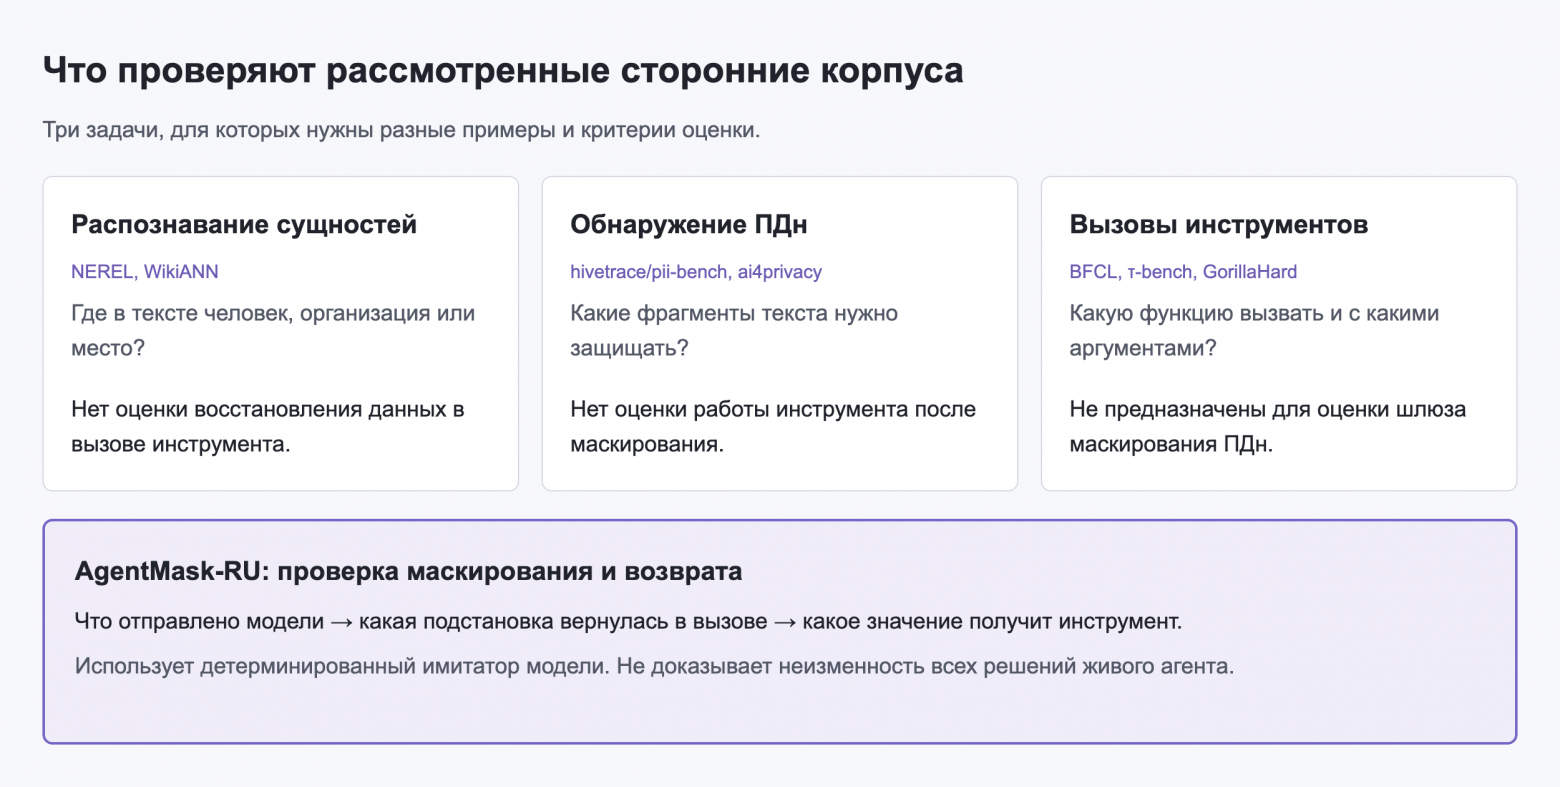
Task: Click the subtitle starting "Три задачи, для которых"
Action: pos(401,130)
